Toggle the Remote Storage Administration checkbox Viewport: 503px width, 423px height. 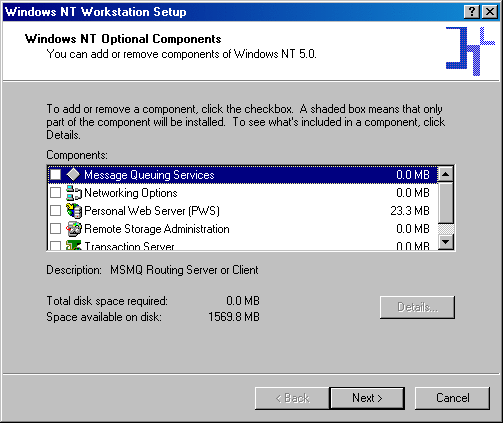(55, 229)
